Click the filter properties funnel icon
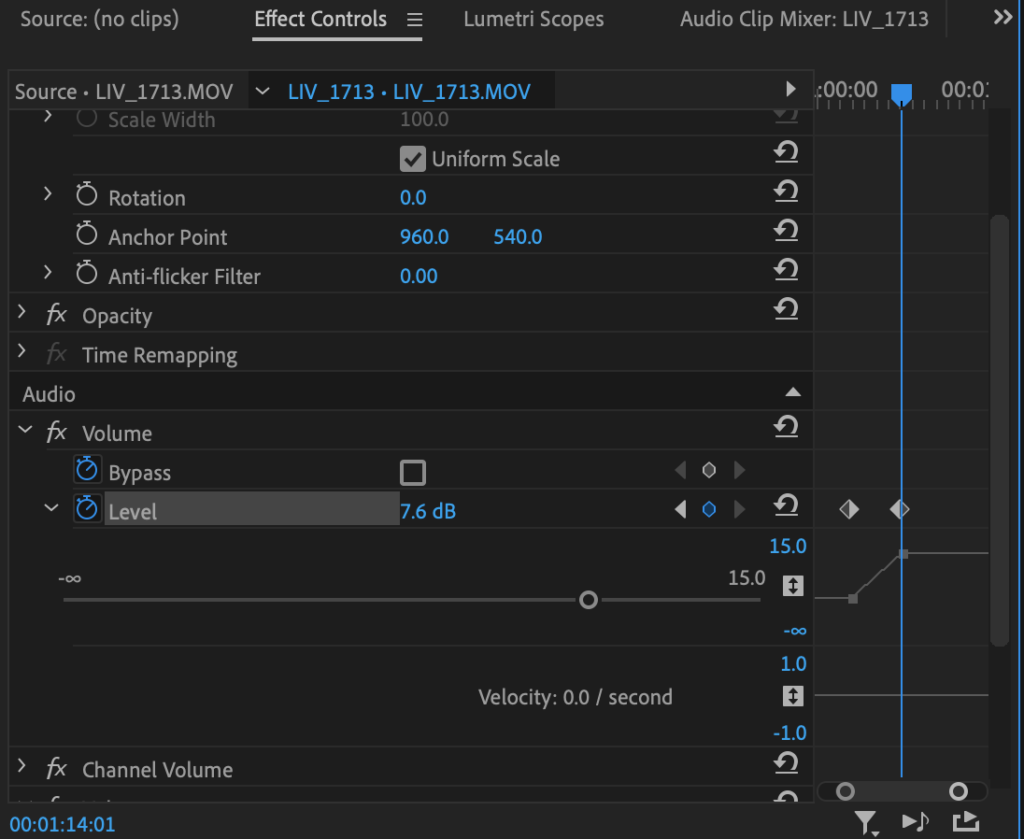Viewport: 1024px width, 839px height. click(866, 822)
